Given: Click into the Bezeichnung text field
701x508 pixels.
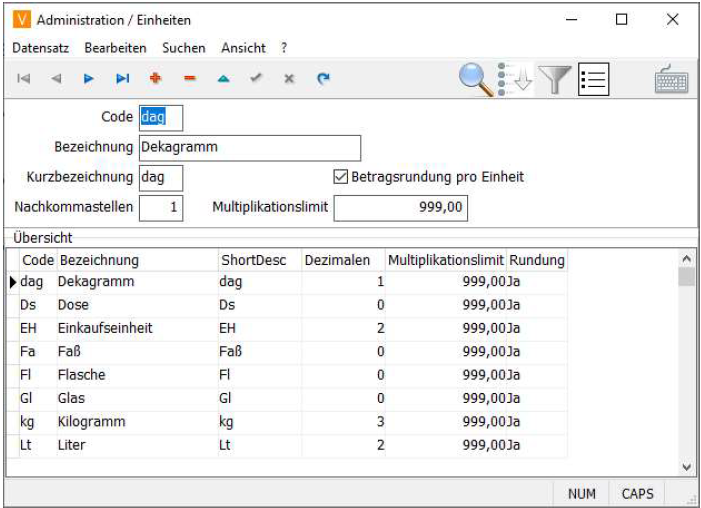Looking at the screenshot, I should (x=249, y=147).
